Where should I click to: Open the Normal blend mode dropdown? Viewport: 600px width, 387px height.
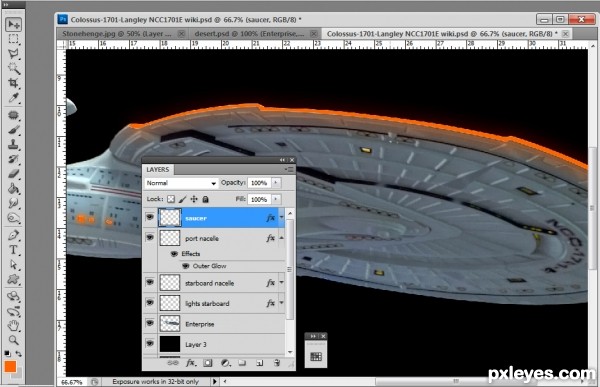point(181,183)
